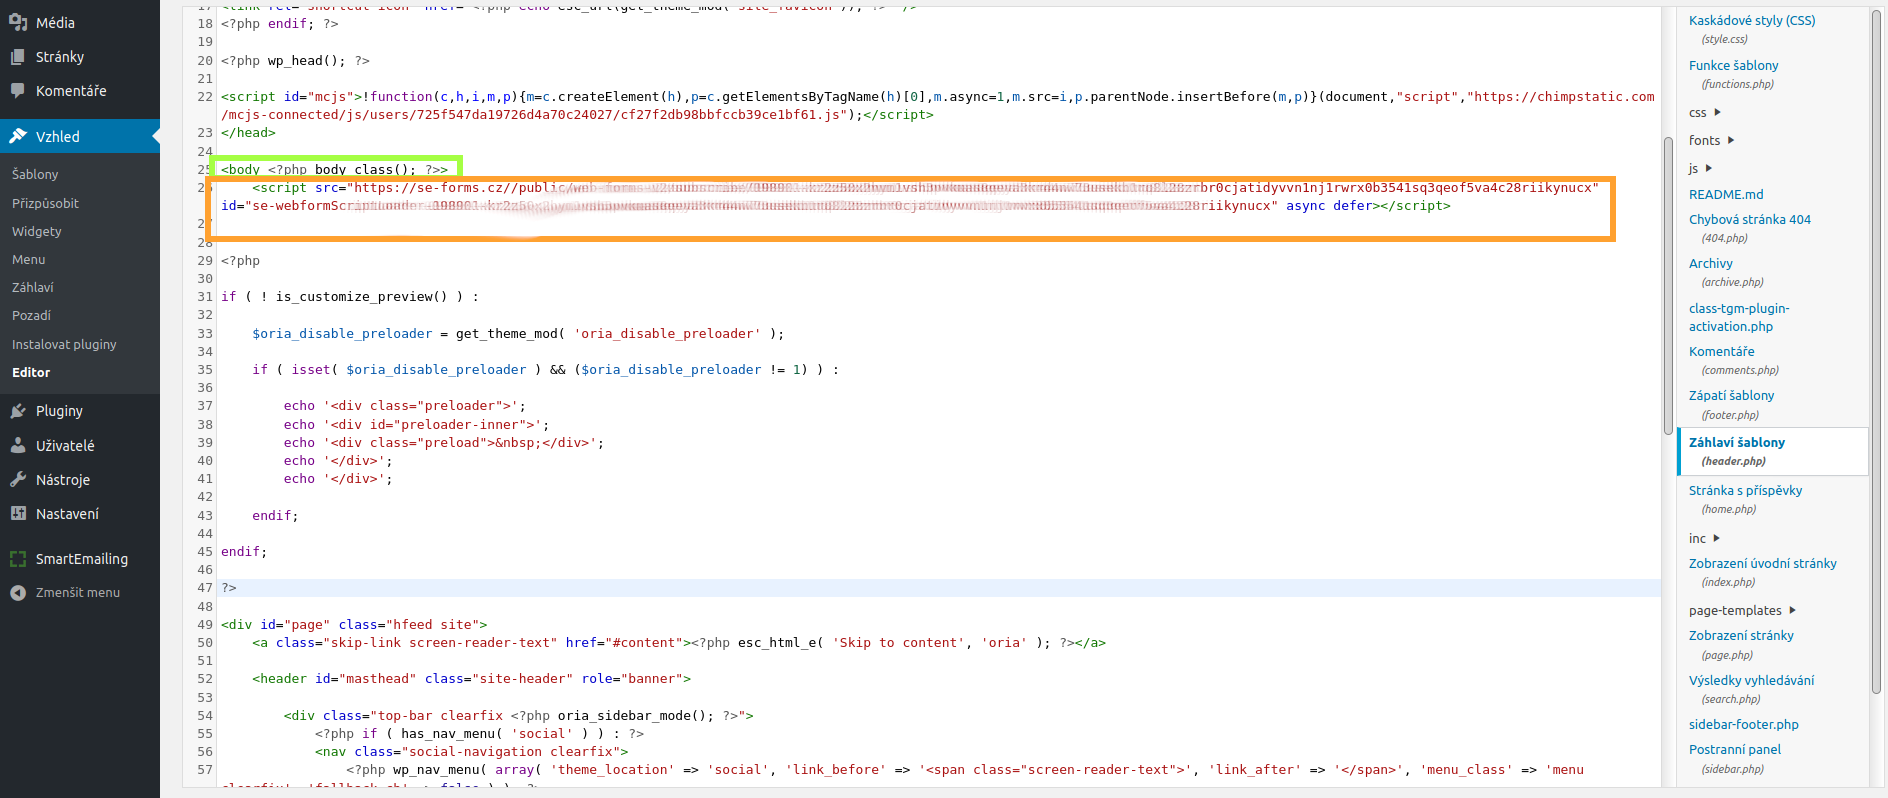
Task: Open the Pozadí submenu item
Action: 31,315
